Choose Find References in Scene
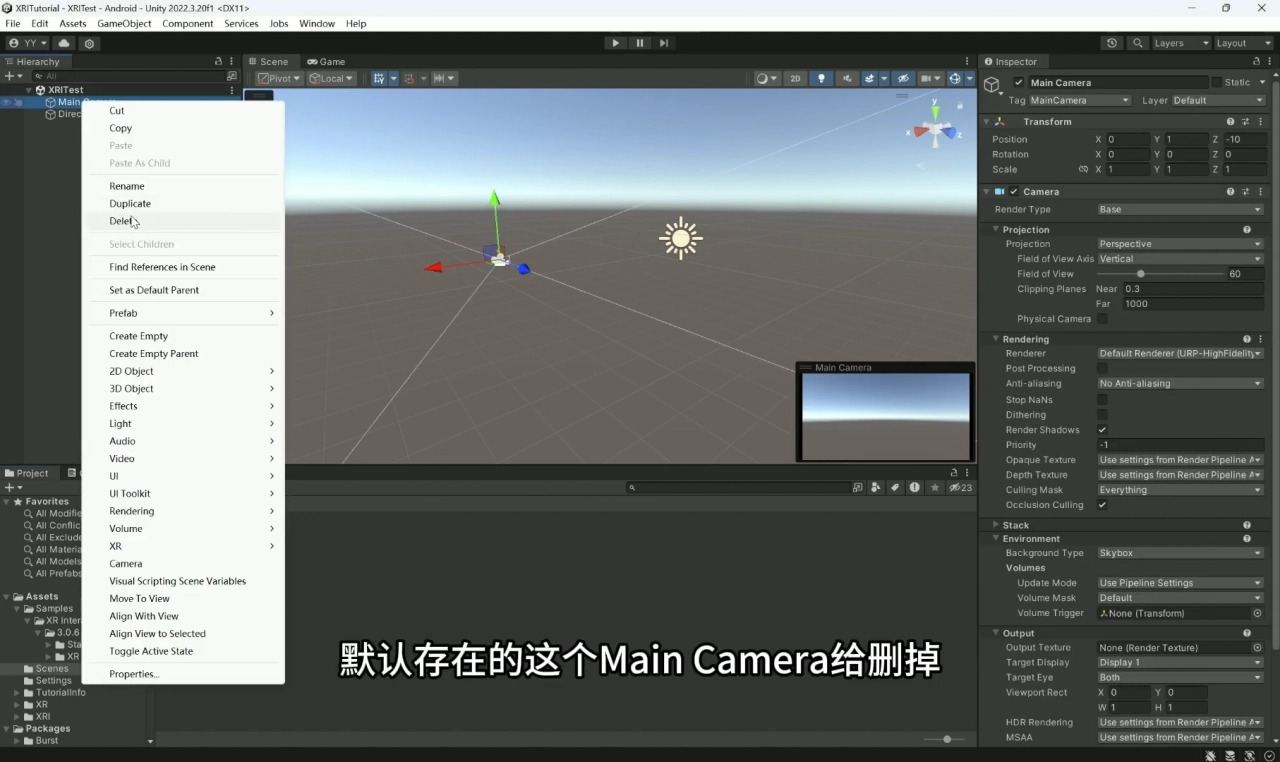The image size is (1280, 762). 184,267
